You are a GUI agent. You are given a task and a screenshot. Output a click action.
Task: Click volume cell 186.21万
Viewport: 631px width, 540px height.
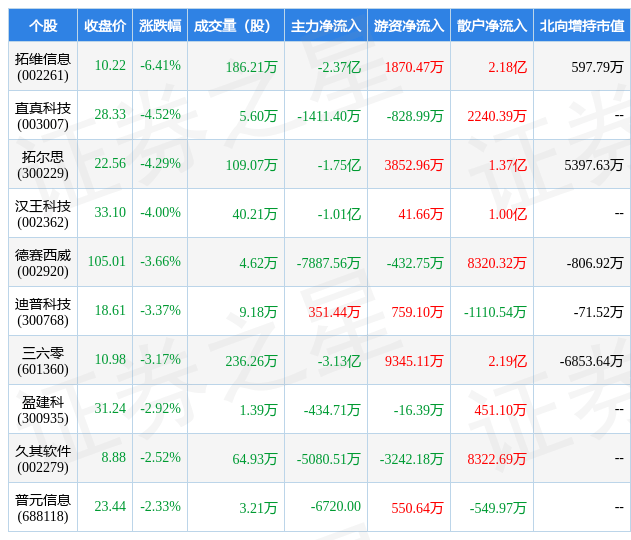252,67
